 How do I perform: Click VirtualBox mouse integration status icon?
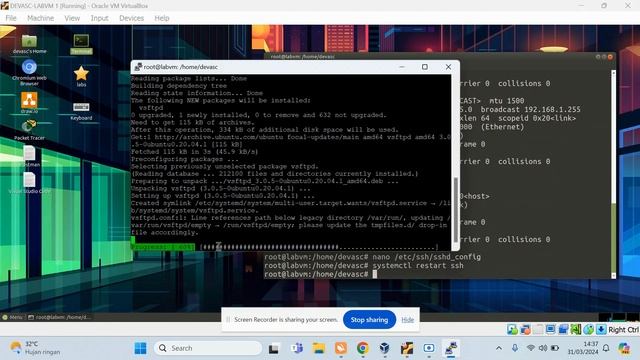pyautogui.click(x=588, y=329)
